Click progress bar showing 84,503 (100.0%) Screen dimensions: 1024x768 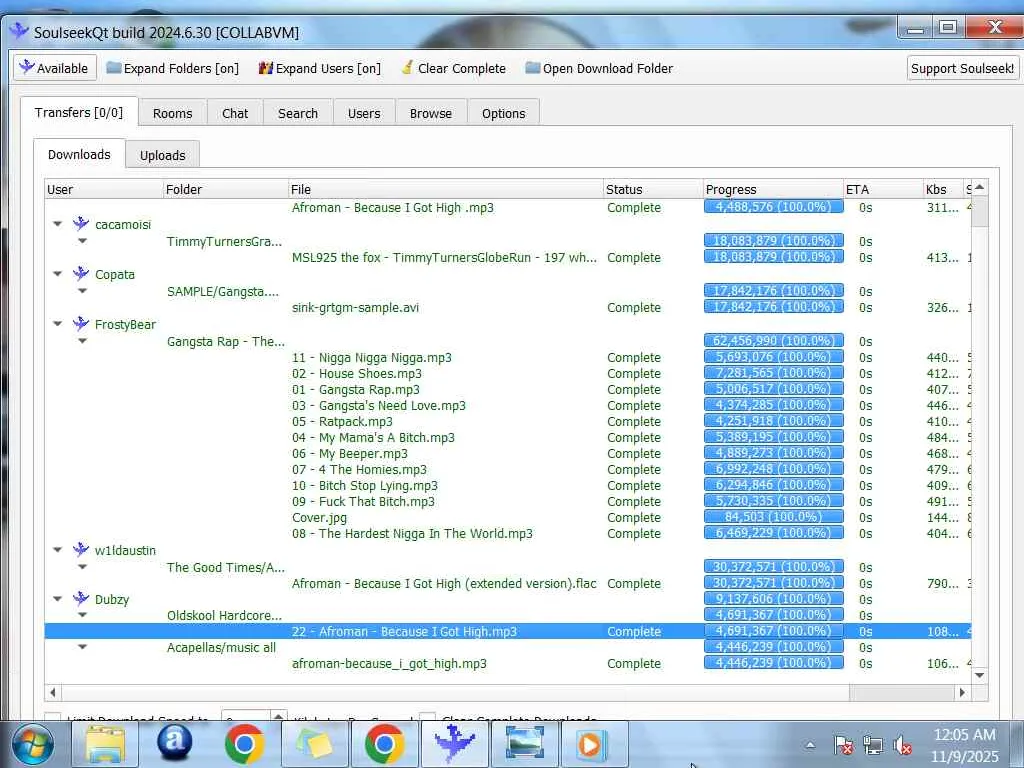[773, 517]
